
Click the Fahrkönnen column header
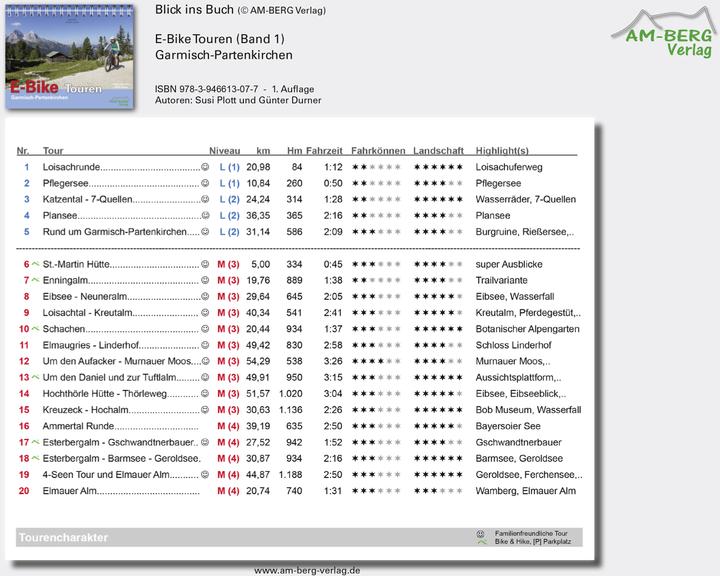[378, 151]
